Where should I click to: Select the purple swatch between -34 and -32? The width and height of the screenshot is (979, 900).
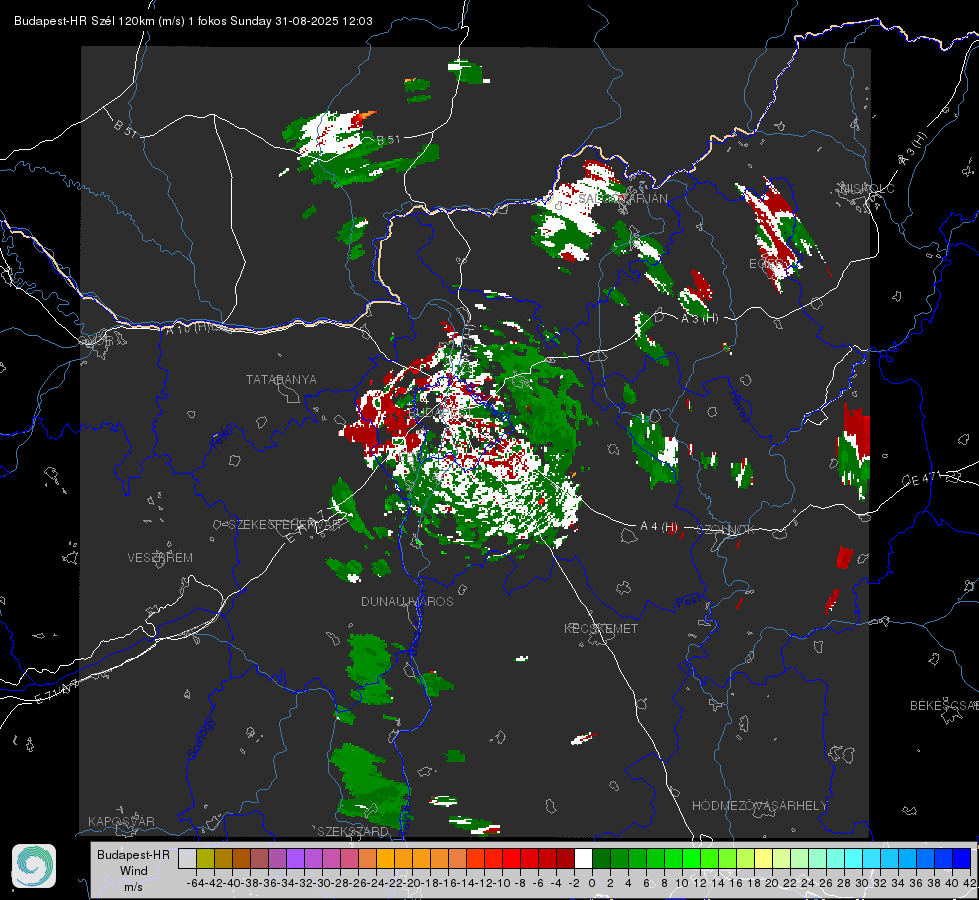(295, 858)
